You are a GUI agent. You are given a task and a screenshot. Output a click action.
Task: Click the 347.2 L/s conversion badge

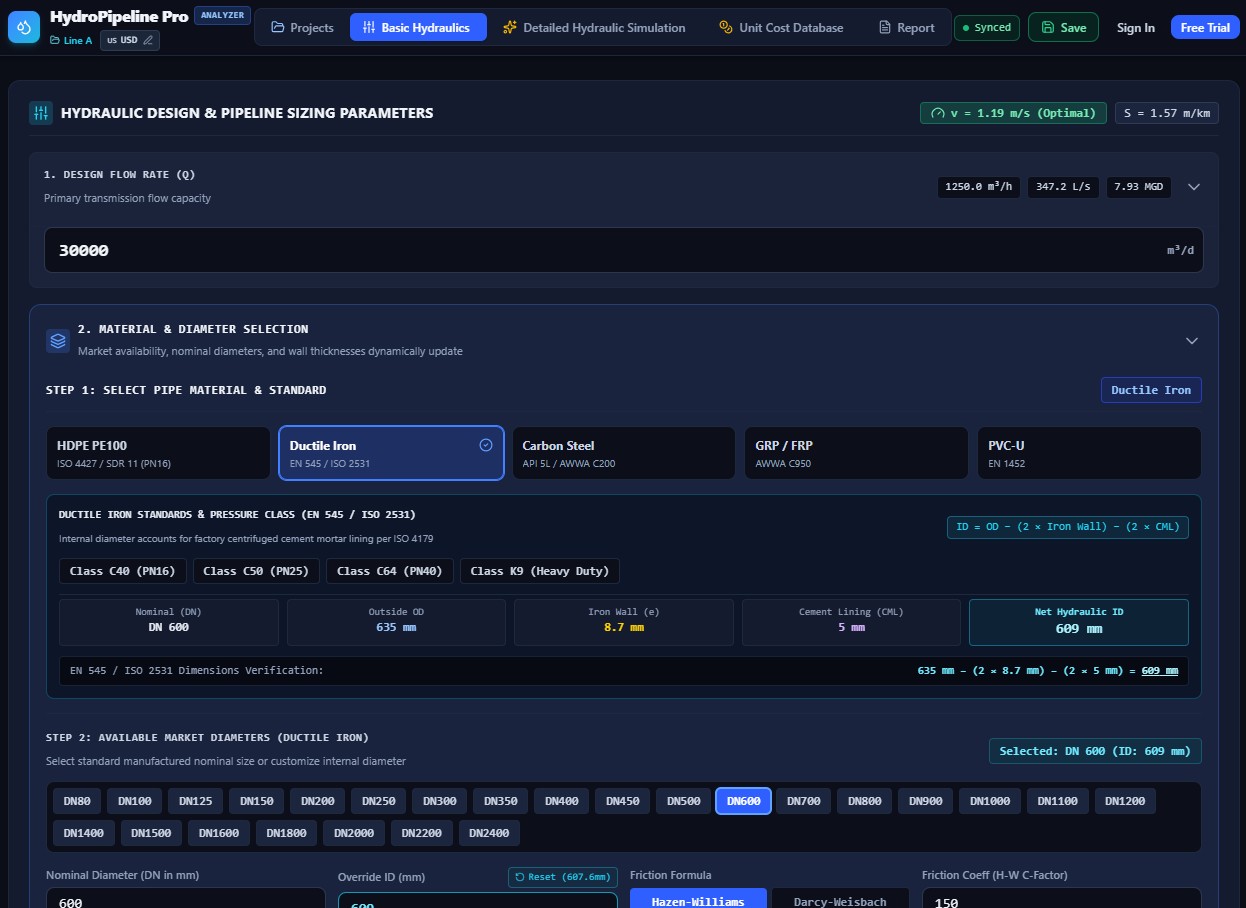[1063, 187]
